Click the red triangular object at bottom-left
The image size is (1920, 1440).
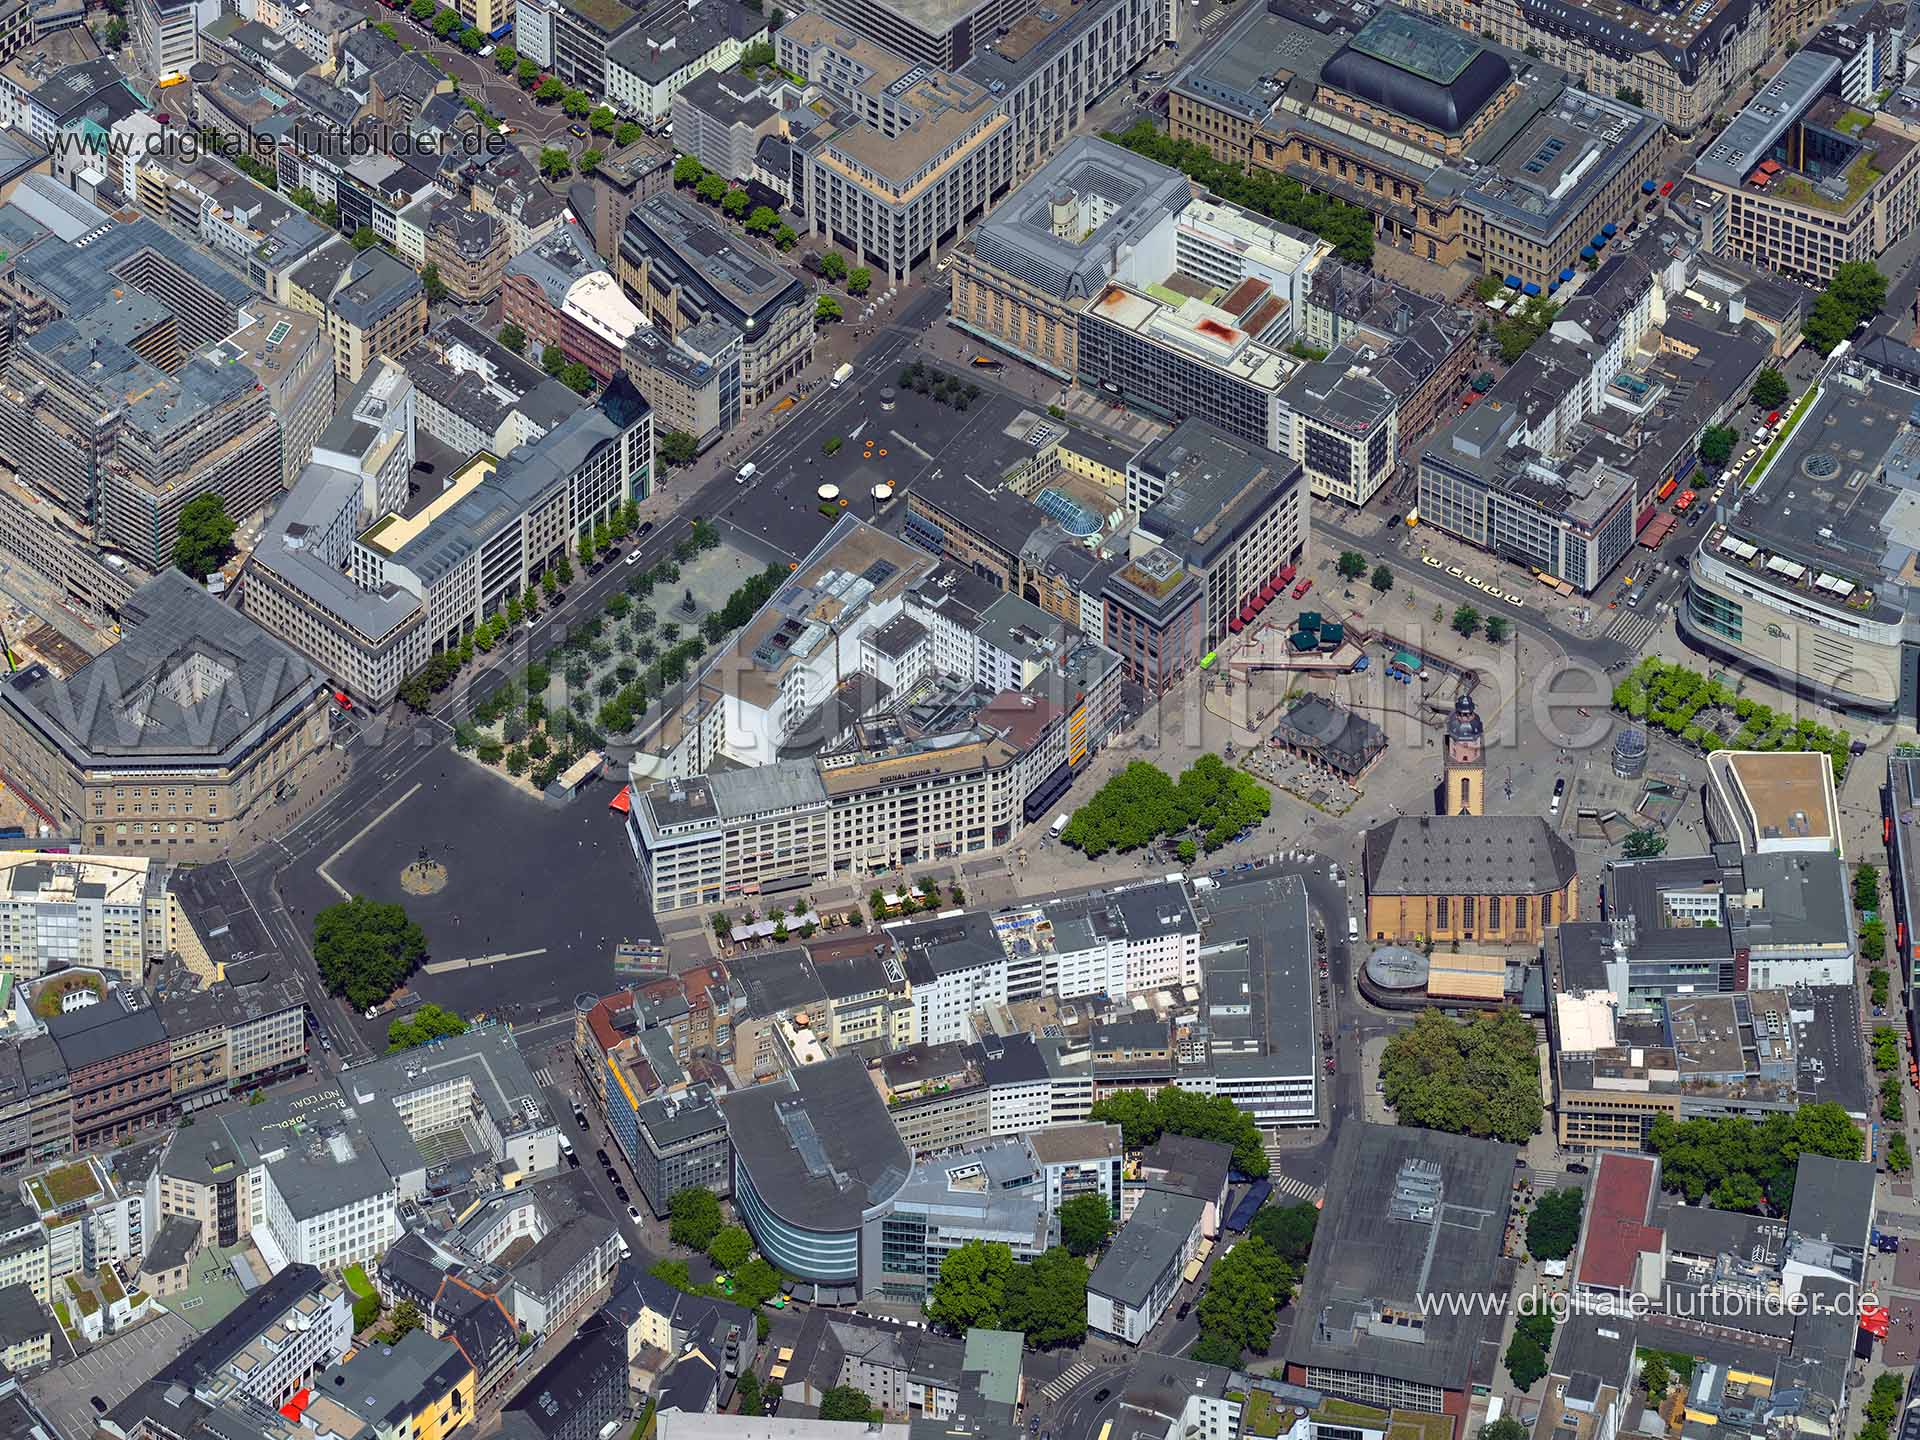pyautogui.click(x=293, y=1407)
